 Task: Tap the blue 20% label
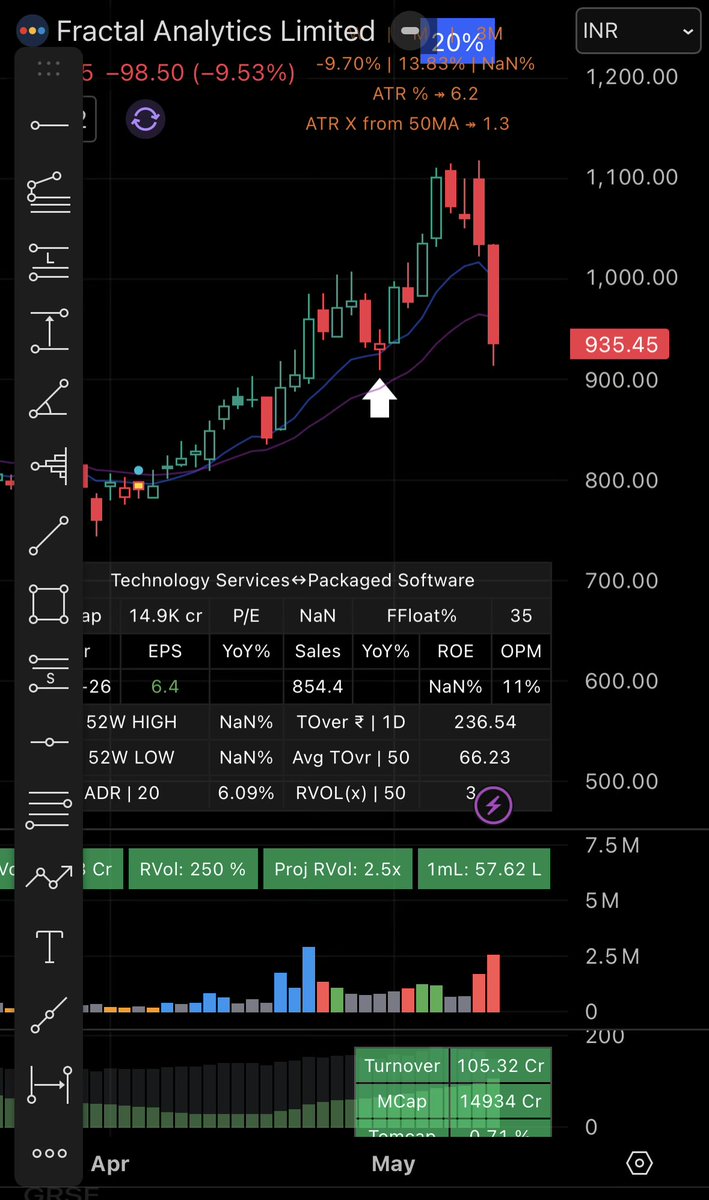pyautogui.click(x=458, y=42)
